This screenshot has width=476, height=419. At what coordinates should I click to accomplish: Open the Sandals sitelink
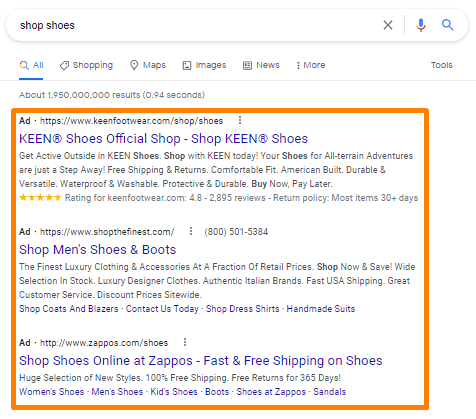click(x=330, y=392)
